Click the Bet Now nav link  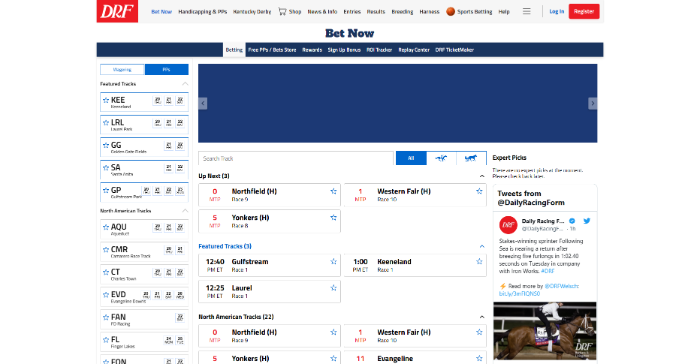(x=162, y=12)
